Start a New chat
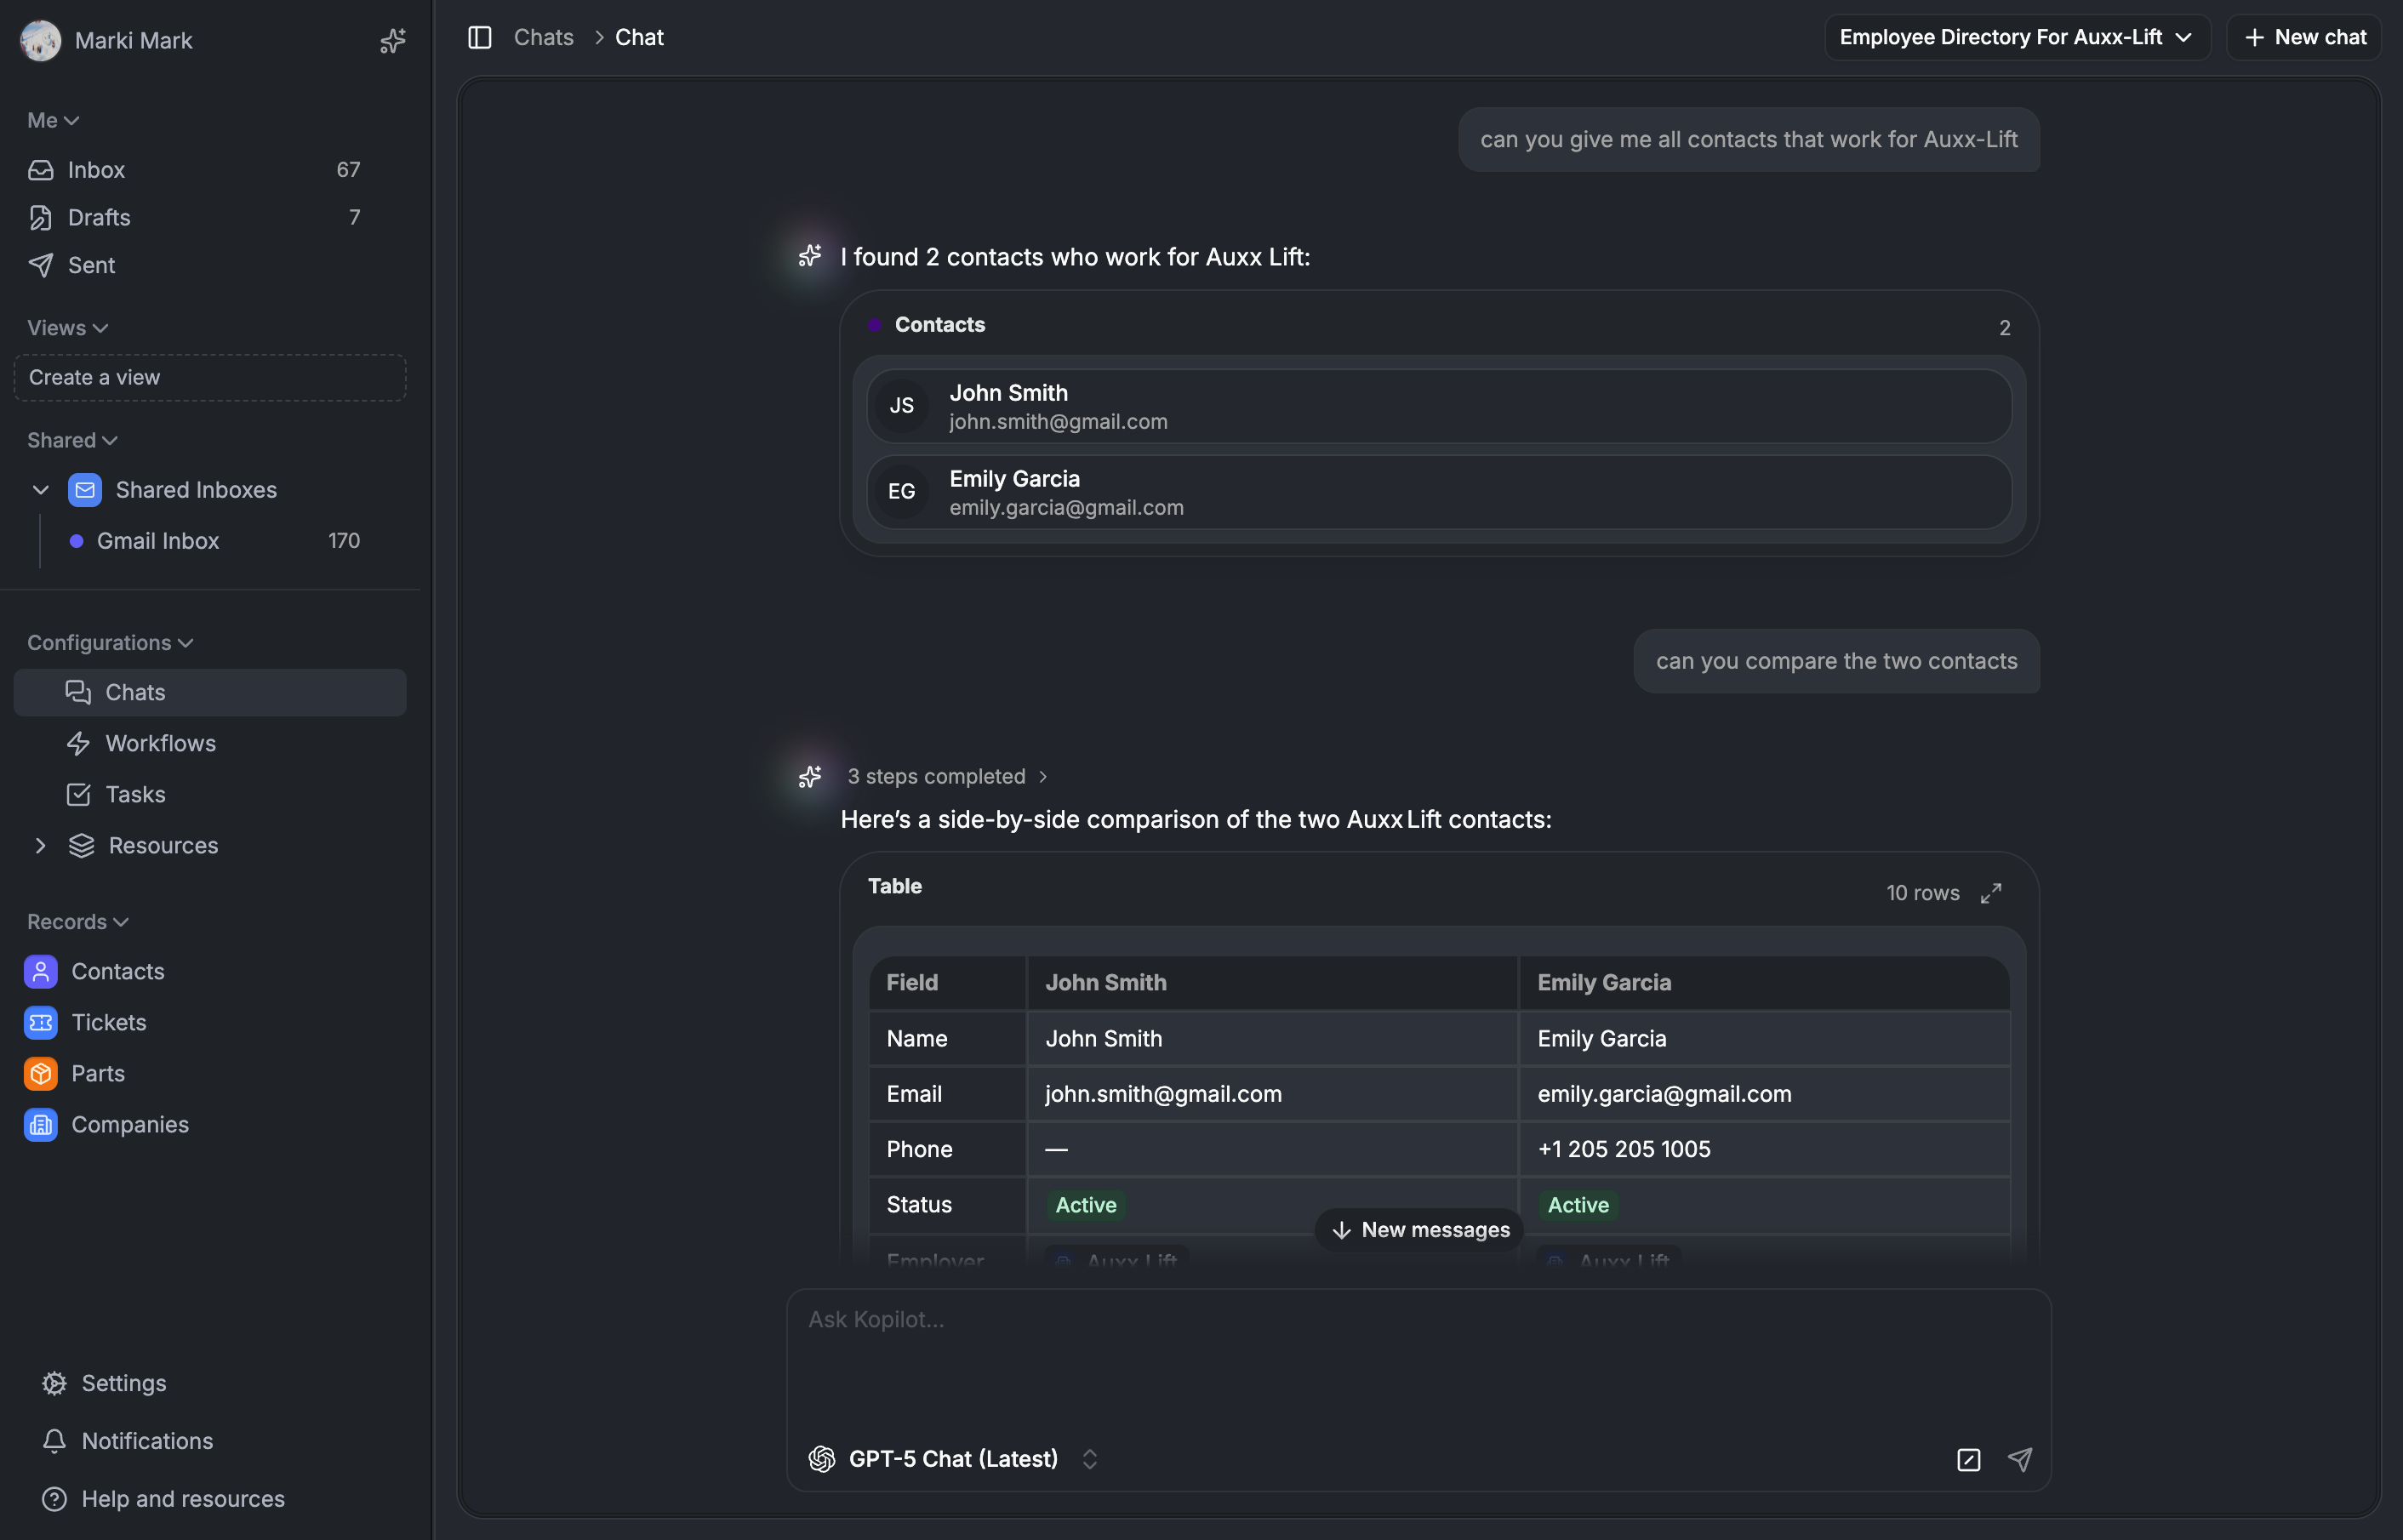This screenshot has width=2403, height=1540. pos(2304,38)
